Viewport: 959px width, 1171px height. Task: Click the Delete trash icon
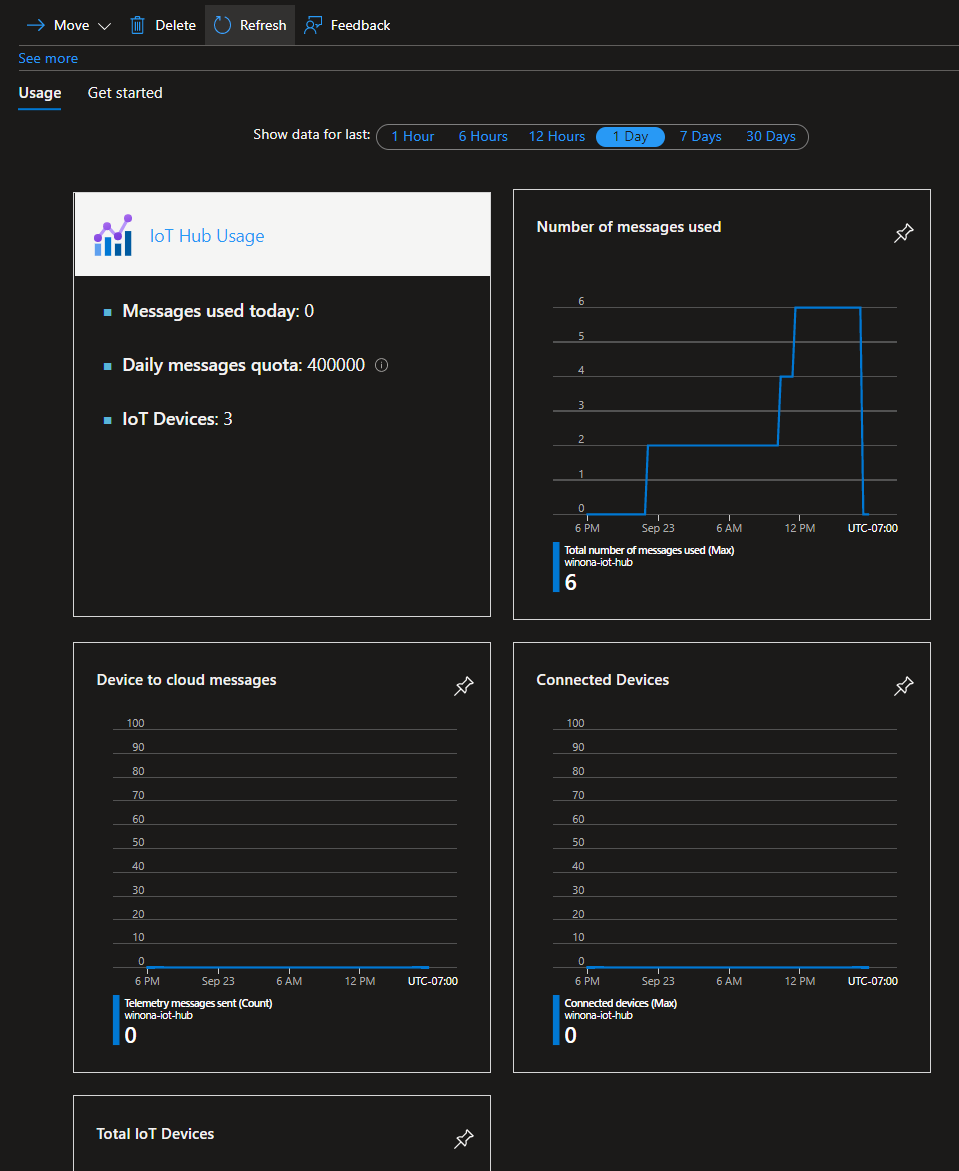(137, 25)
